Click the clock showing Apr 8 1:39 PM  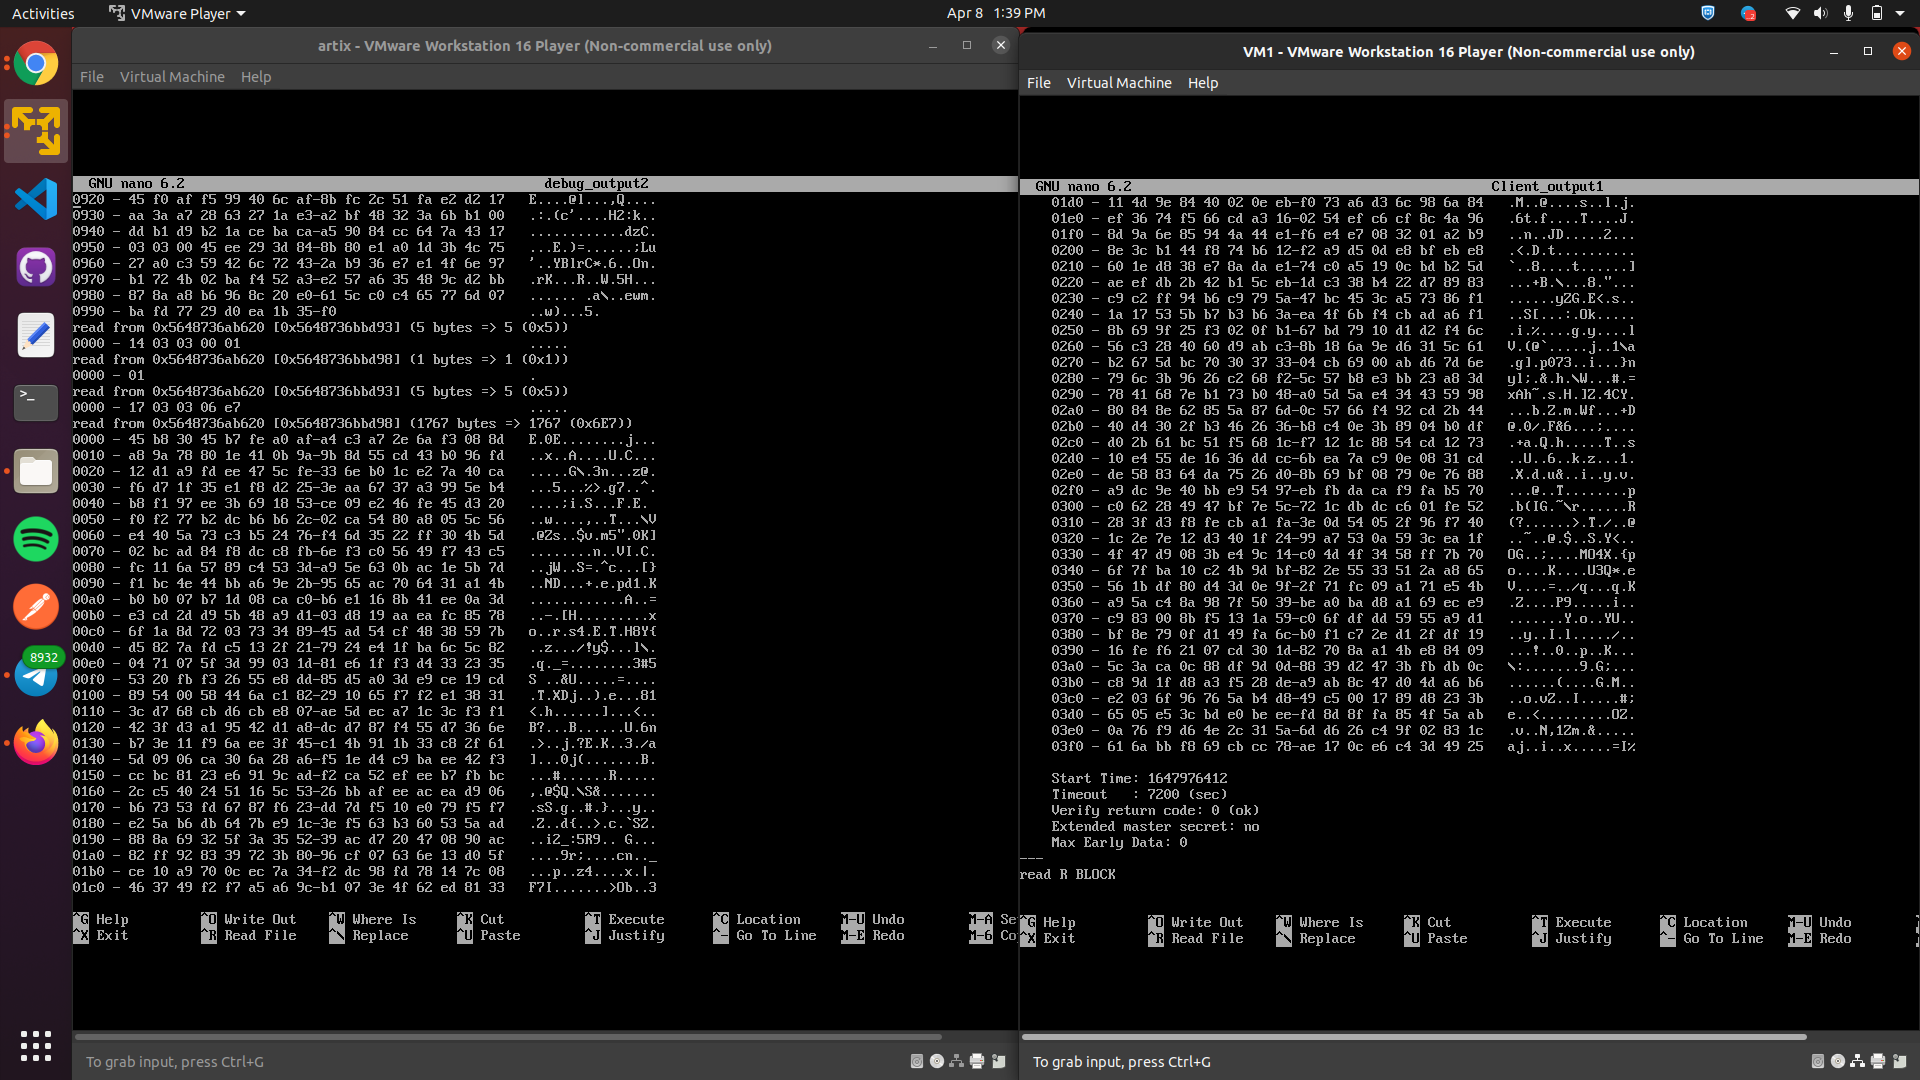[995, 13]
